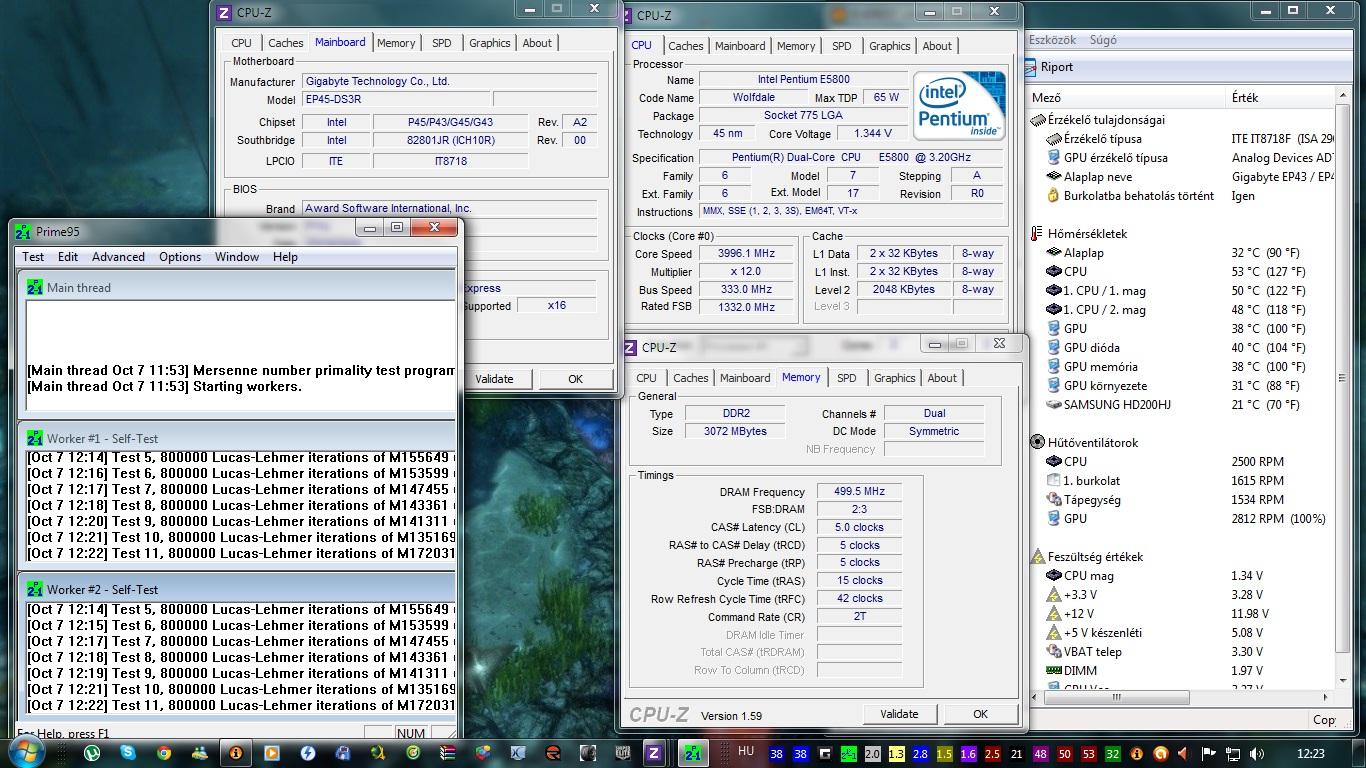Open the blue lightning bolt taskbar icon
The image size is (1366, 768).
click(x=308, y=753)
